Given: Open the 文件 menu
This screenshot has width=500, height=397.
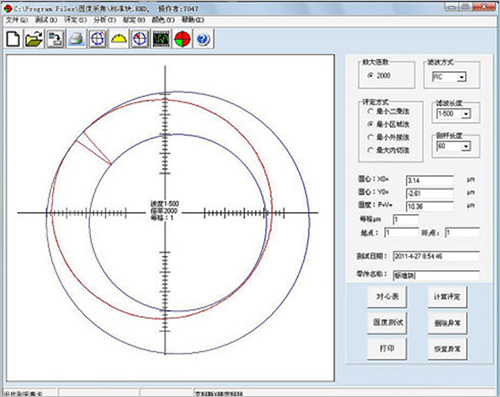Looking at the screenshot, I should coord(17,20).
